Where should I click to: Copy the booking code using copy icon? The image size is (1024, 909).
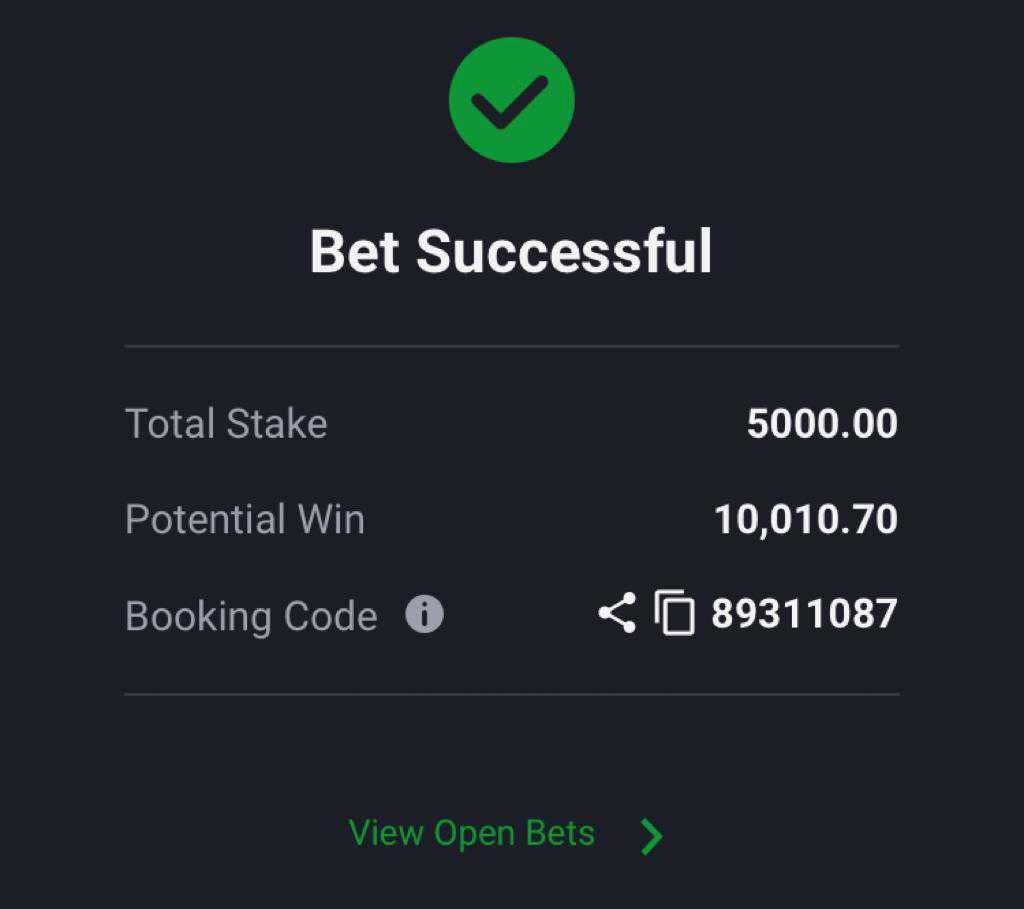point(675,613)
